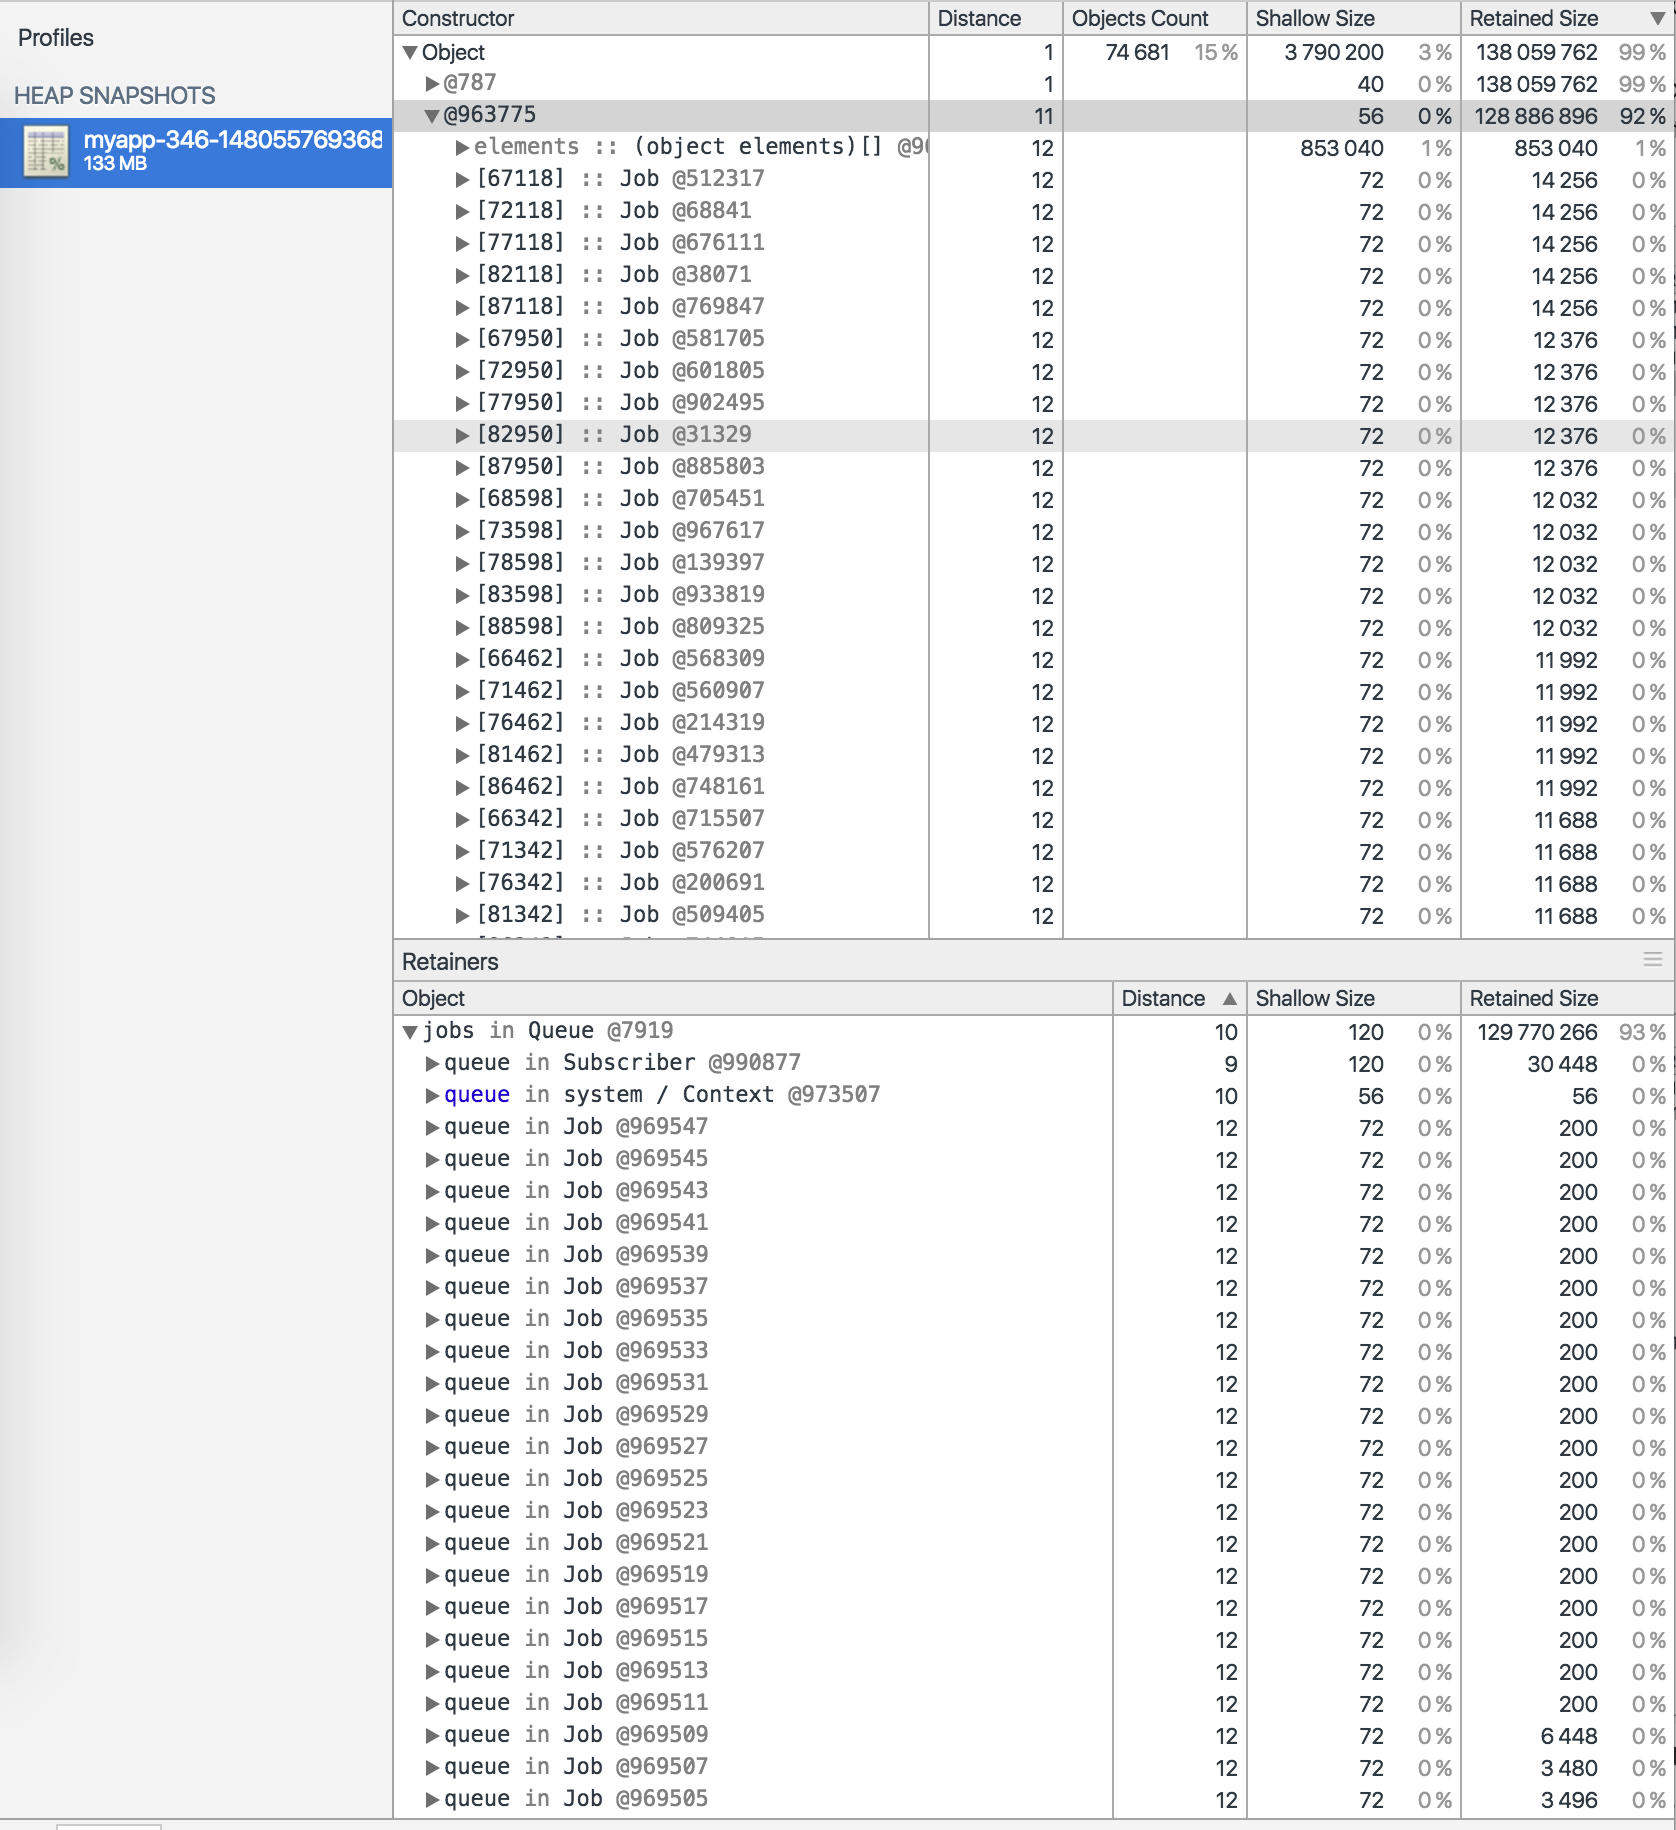Select retainer queue in Job @969505
Viewport: 1676px width, 1830px height.
click(x=1034, y=1799)
